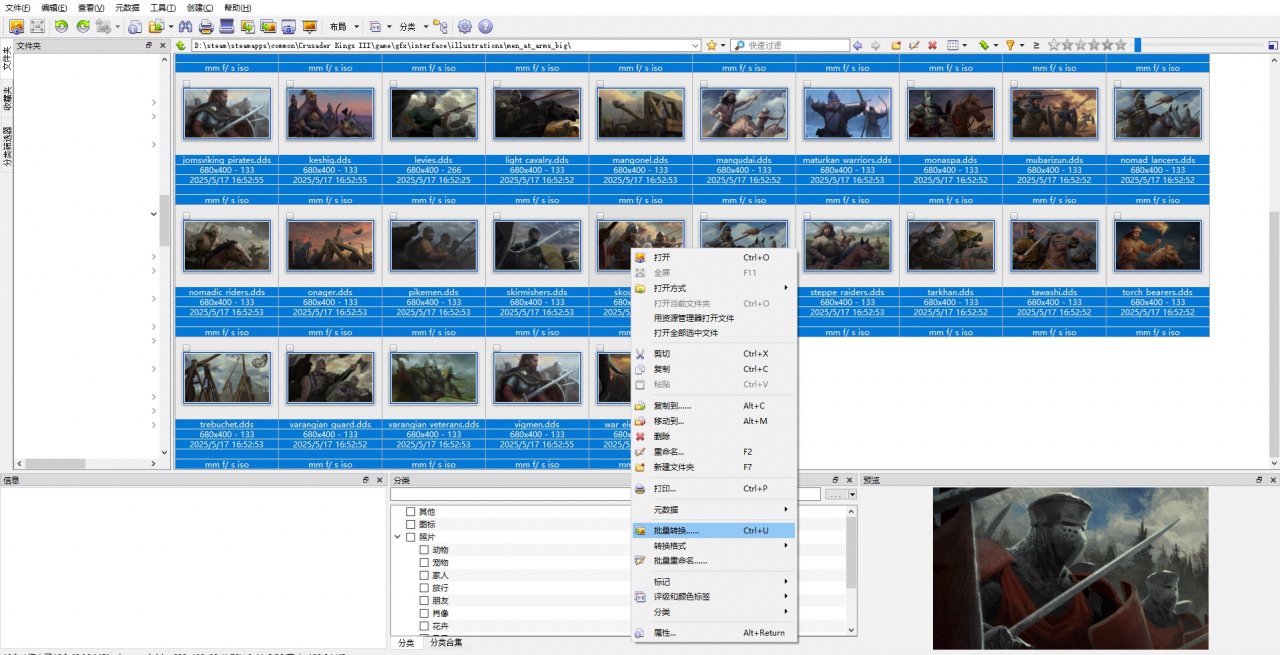
Task: Expand the address path dropdown arrow
Action: point(695,46)
